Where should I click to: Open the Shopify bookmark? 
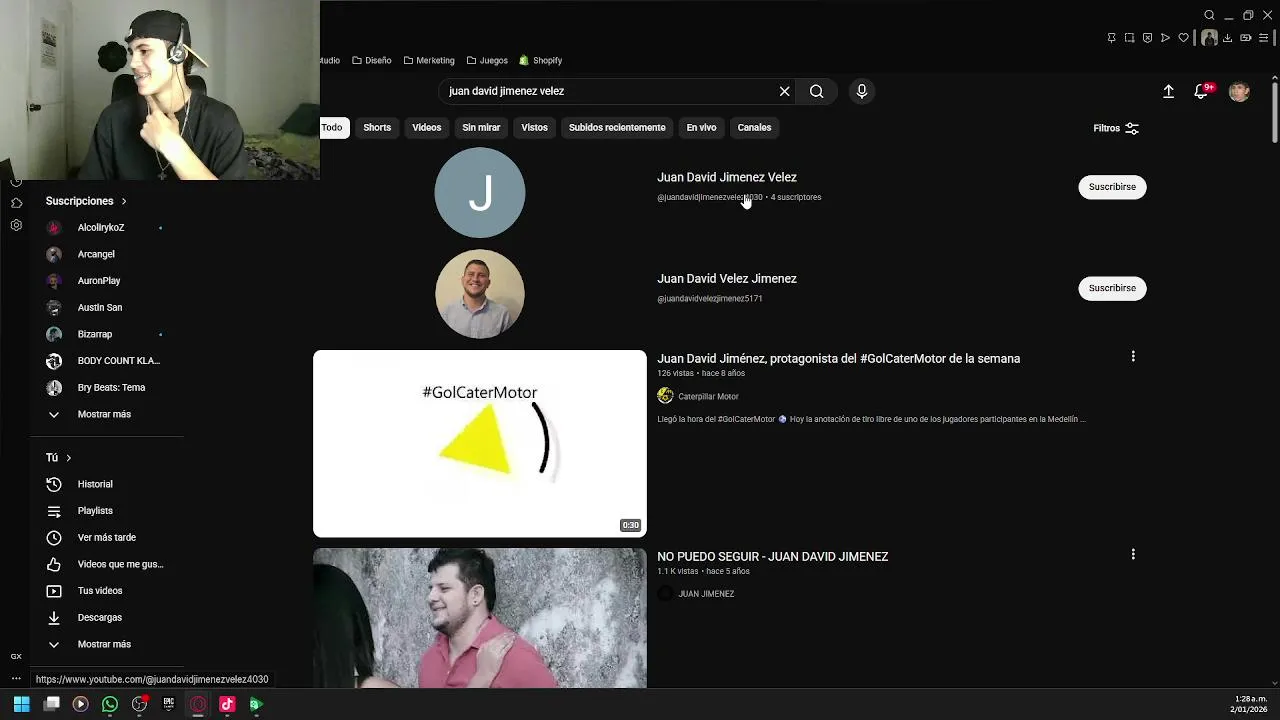coord(540,61)
